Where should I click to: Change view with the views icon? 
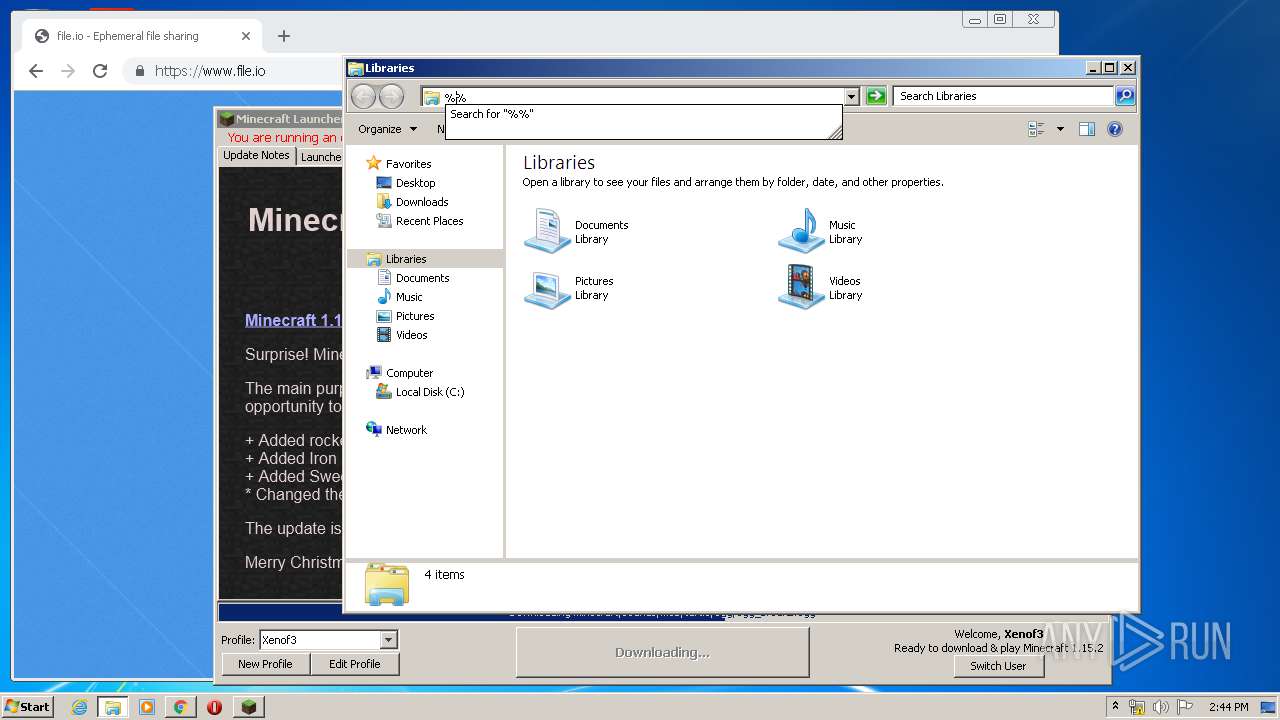(x=1036, y=129)
